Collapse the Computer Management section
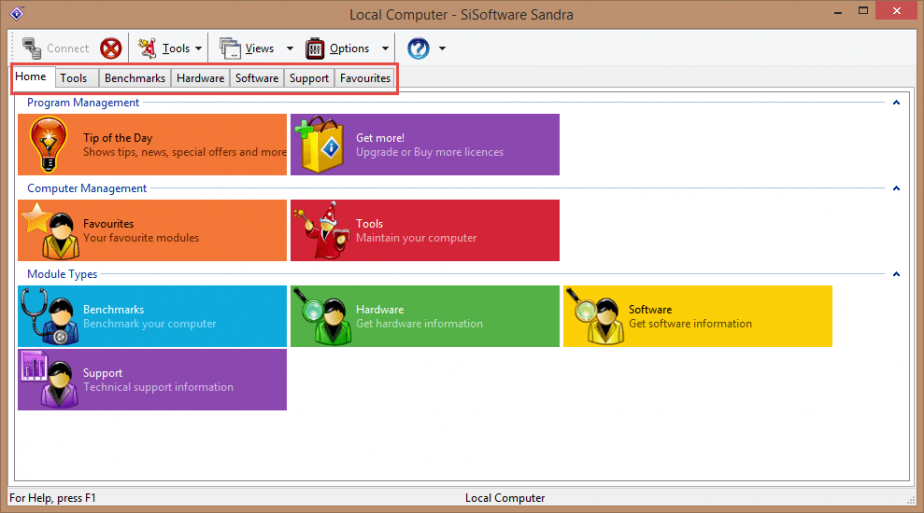This screenshot has width=924, height=513. click(x=896, y=188)
